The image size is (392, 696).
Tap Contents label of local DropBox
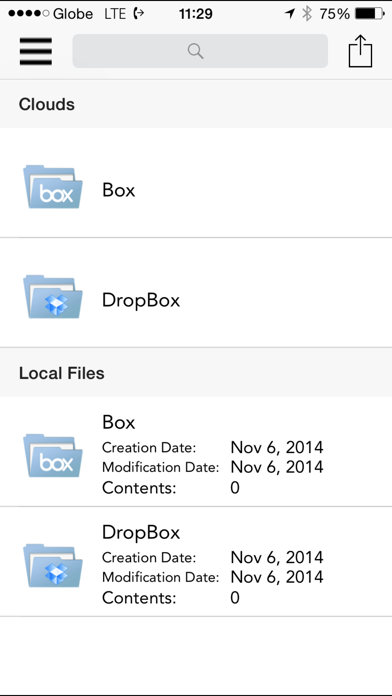point(139,598)
